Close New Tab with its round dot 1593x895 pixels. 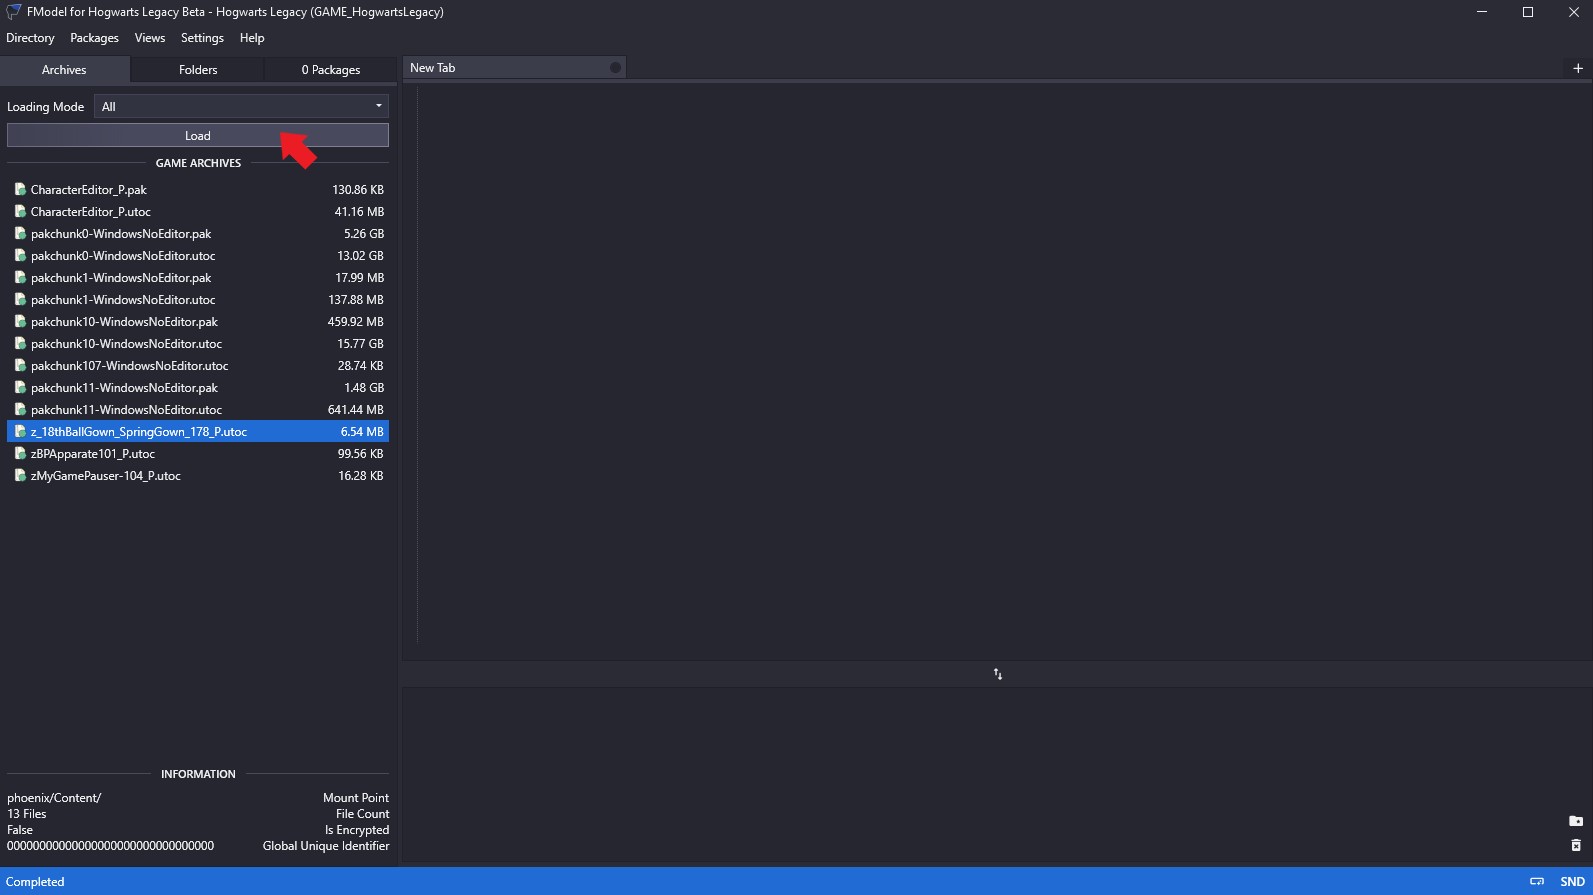click(615, 68)
